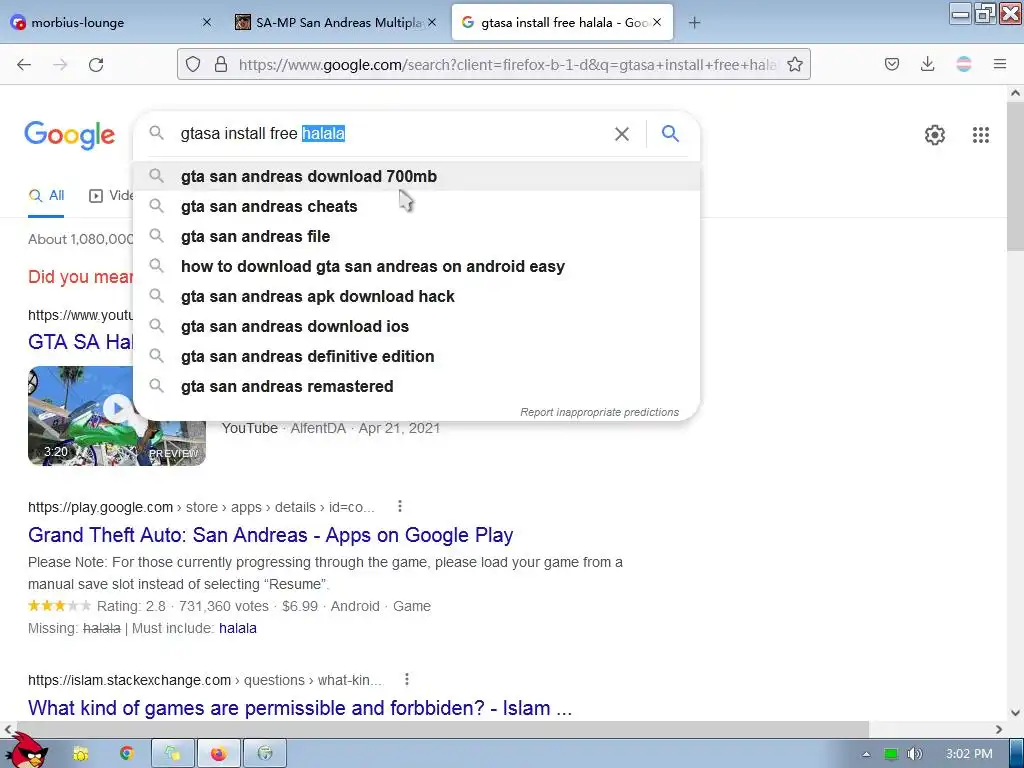Save page to Pocket
1024x768 pixels.
(891, 64)
